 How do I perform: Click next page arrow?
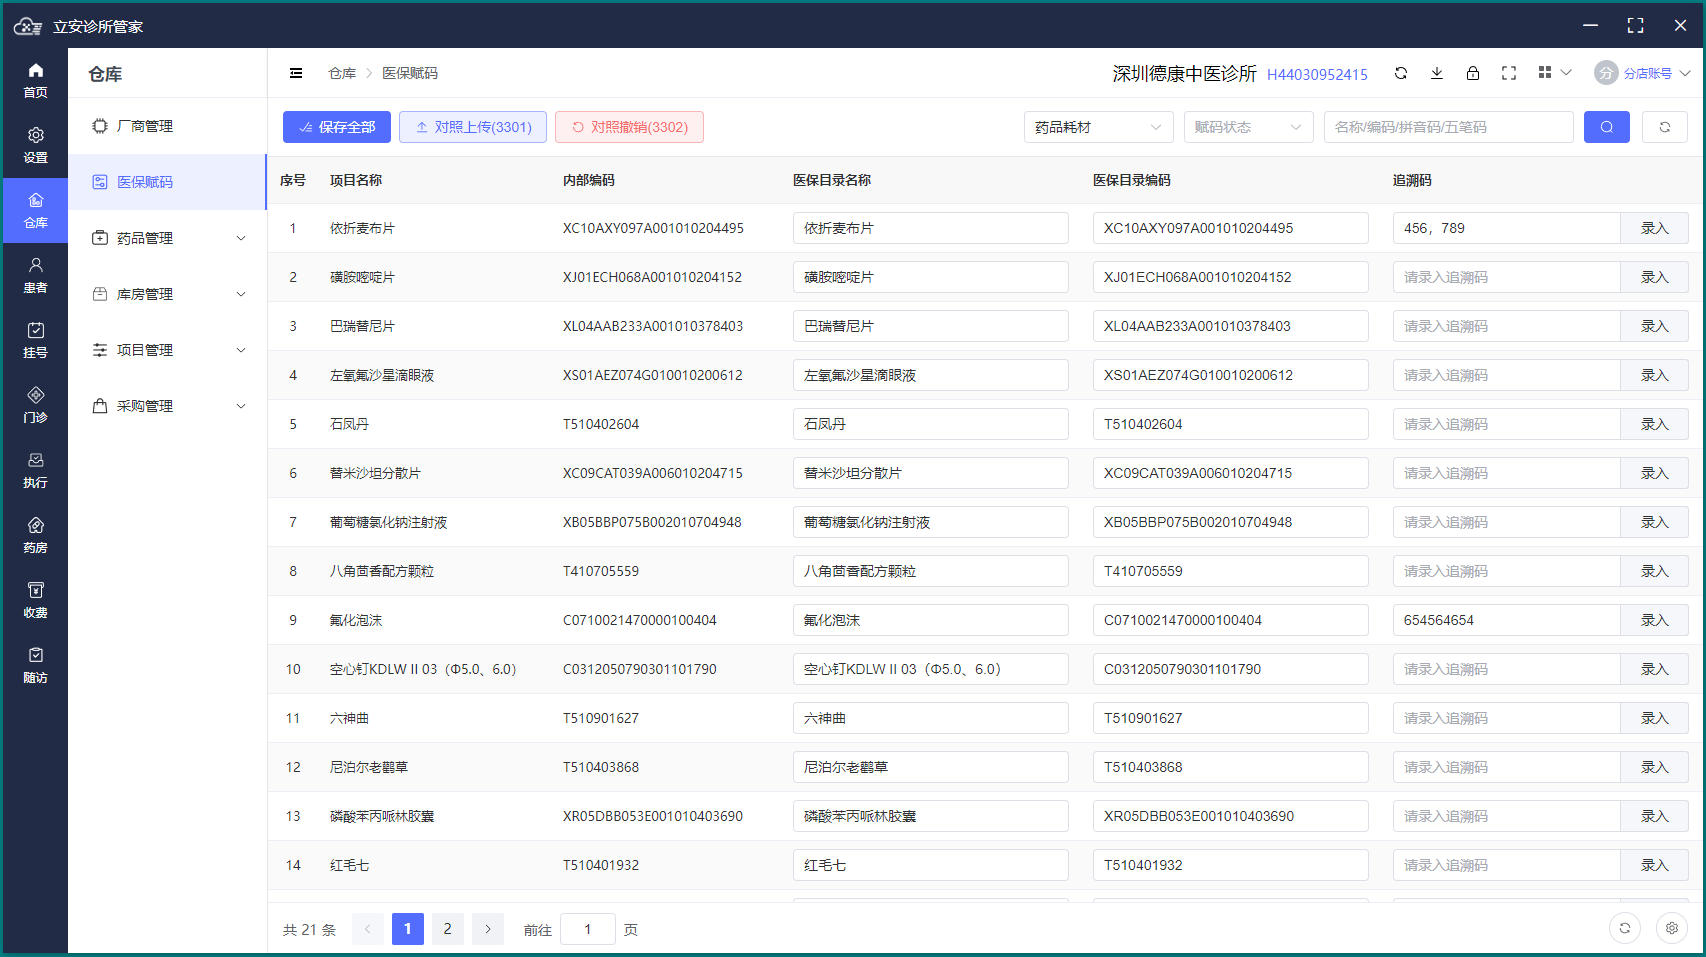coord(487,929)
